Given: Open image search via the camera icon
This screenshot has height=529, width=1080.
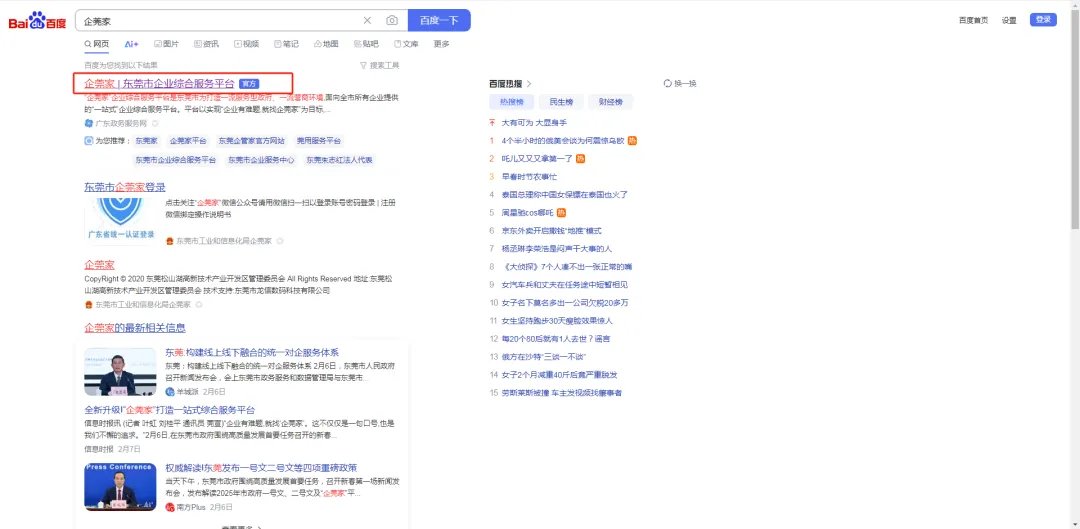Looking at the screenshot, I should pos(392,21).
